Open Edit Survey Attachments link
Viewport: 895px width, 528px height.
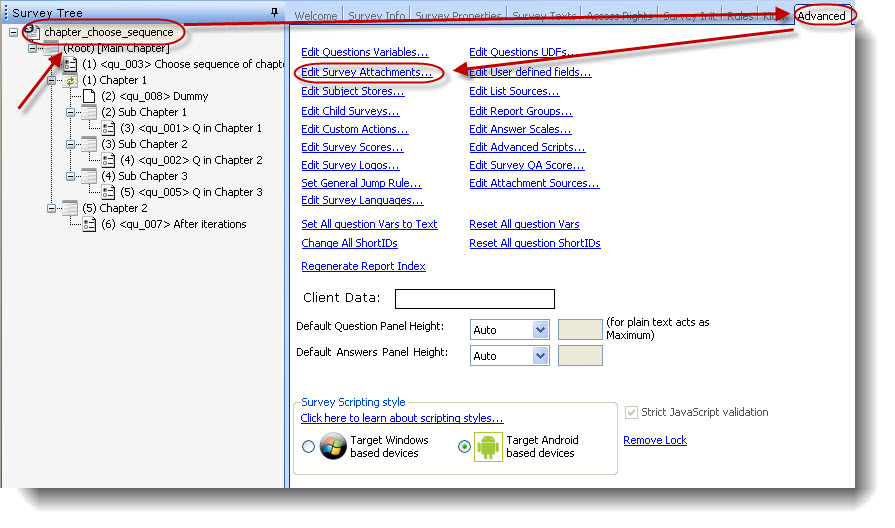(366, 72)
